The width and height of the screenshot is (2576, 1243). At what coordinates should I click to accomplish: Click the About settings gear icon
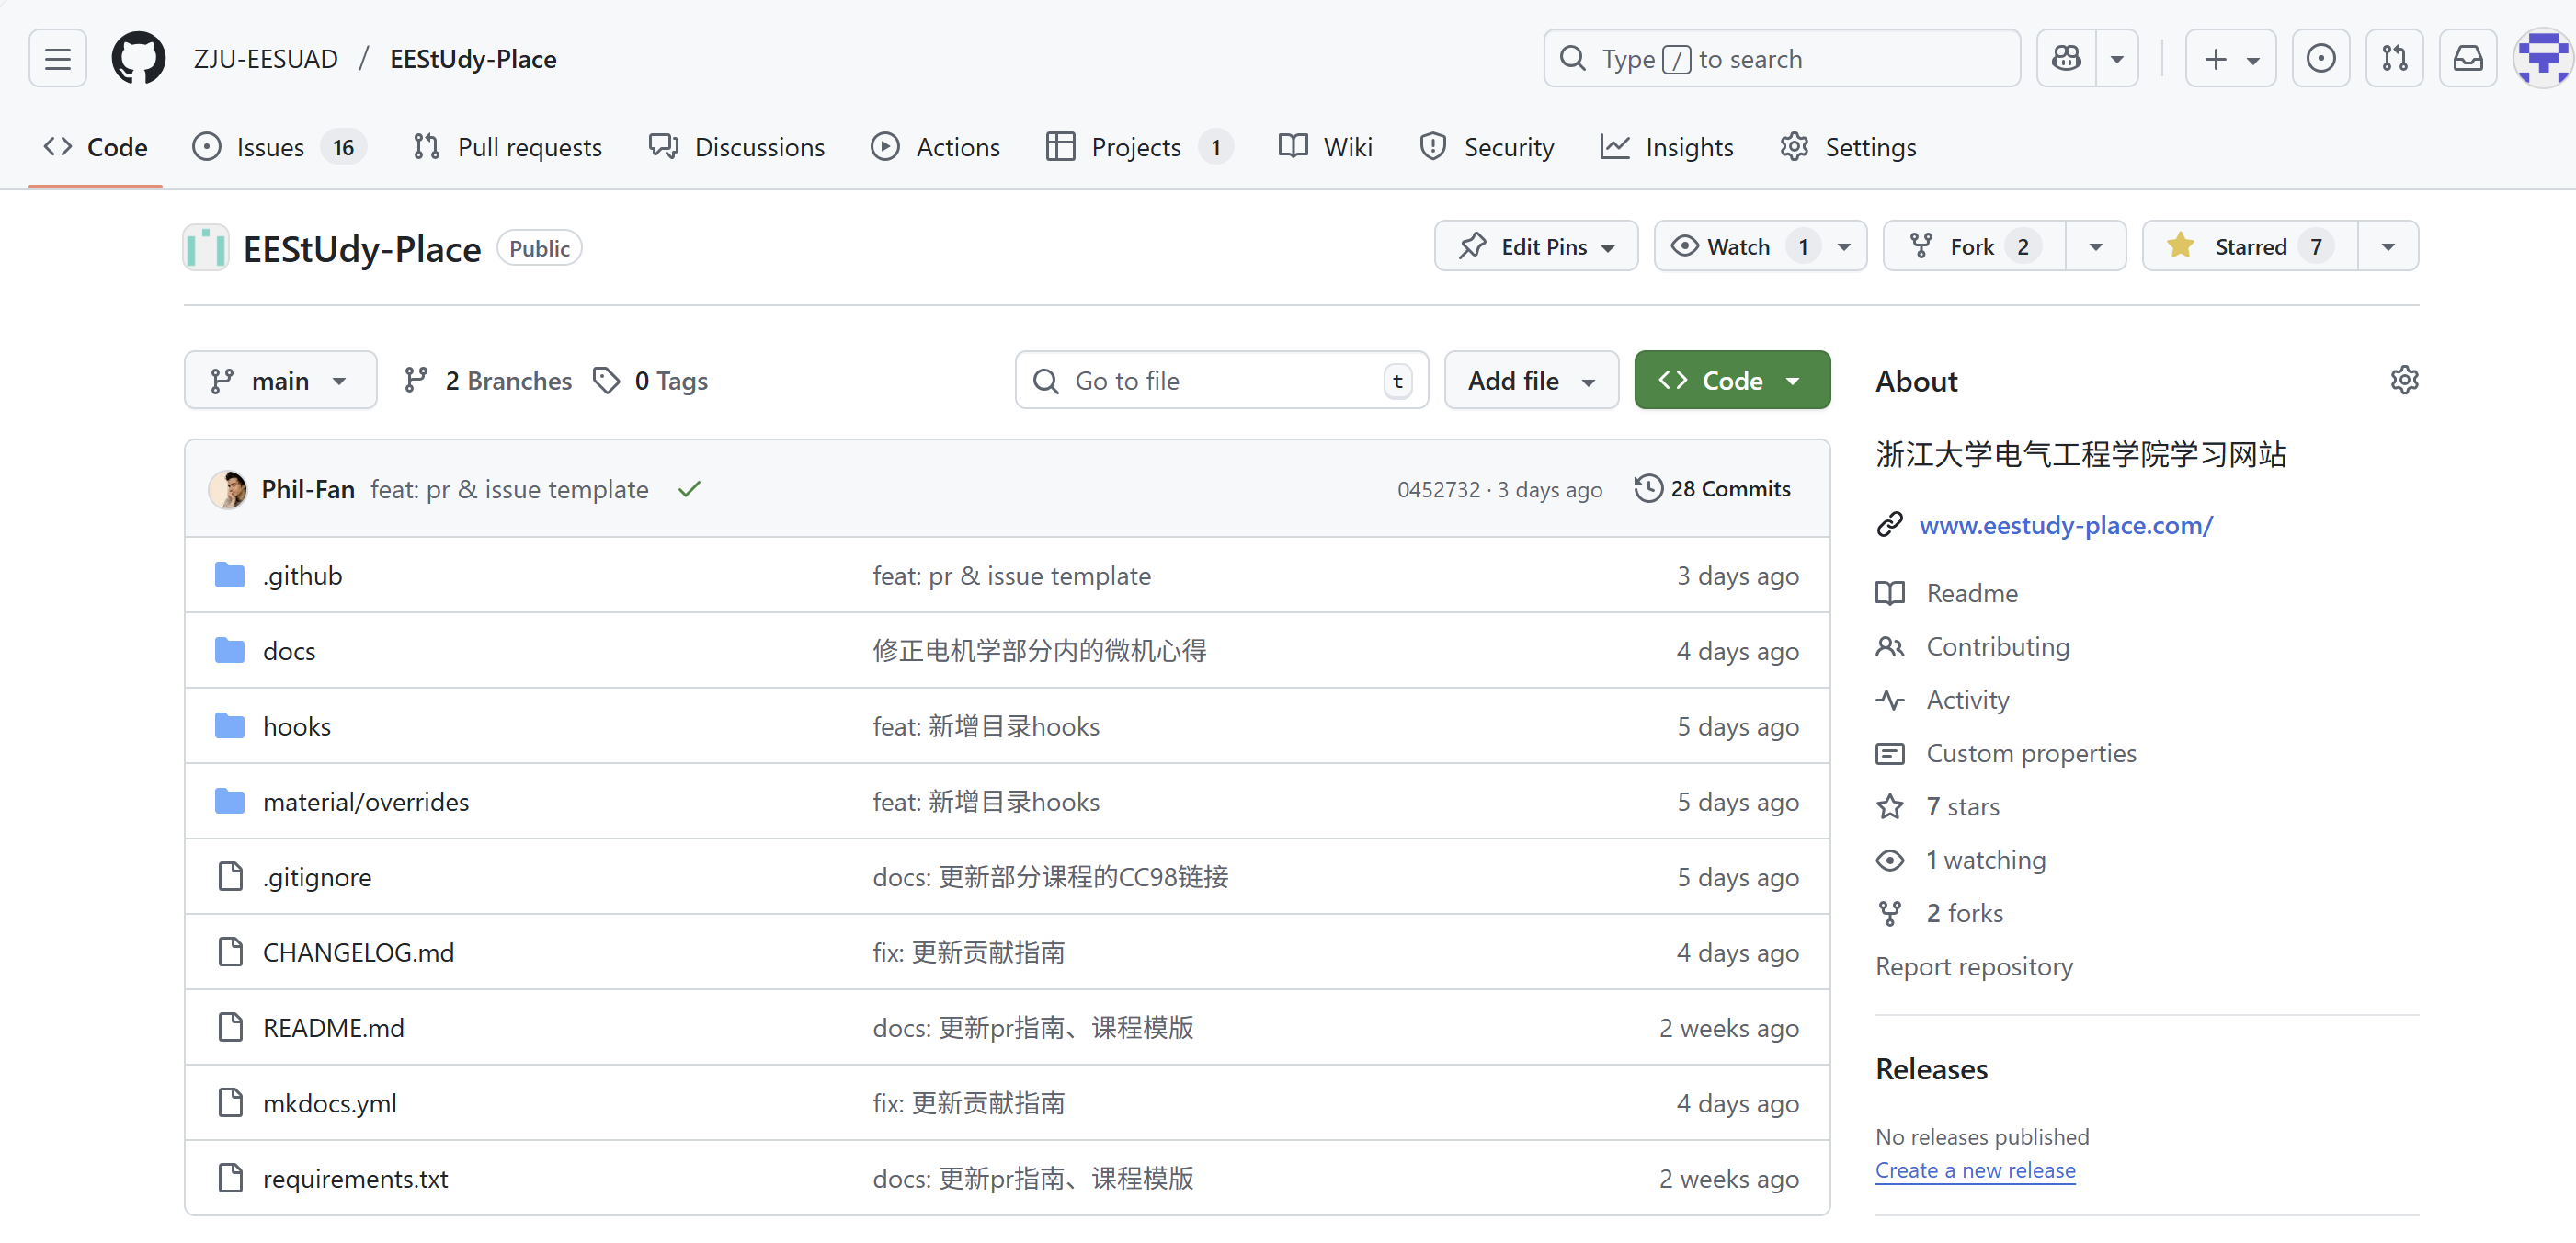(x=2403, y=380)
